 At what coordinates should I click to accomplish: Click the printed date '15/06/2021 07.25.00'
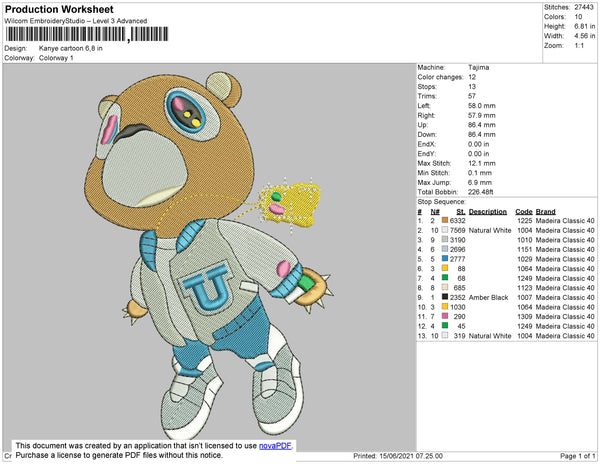(x=411, y=456)
